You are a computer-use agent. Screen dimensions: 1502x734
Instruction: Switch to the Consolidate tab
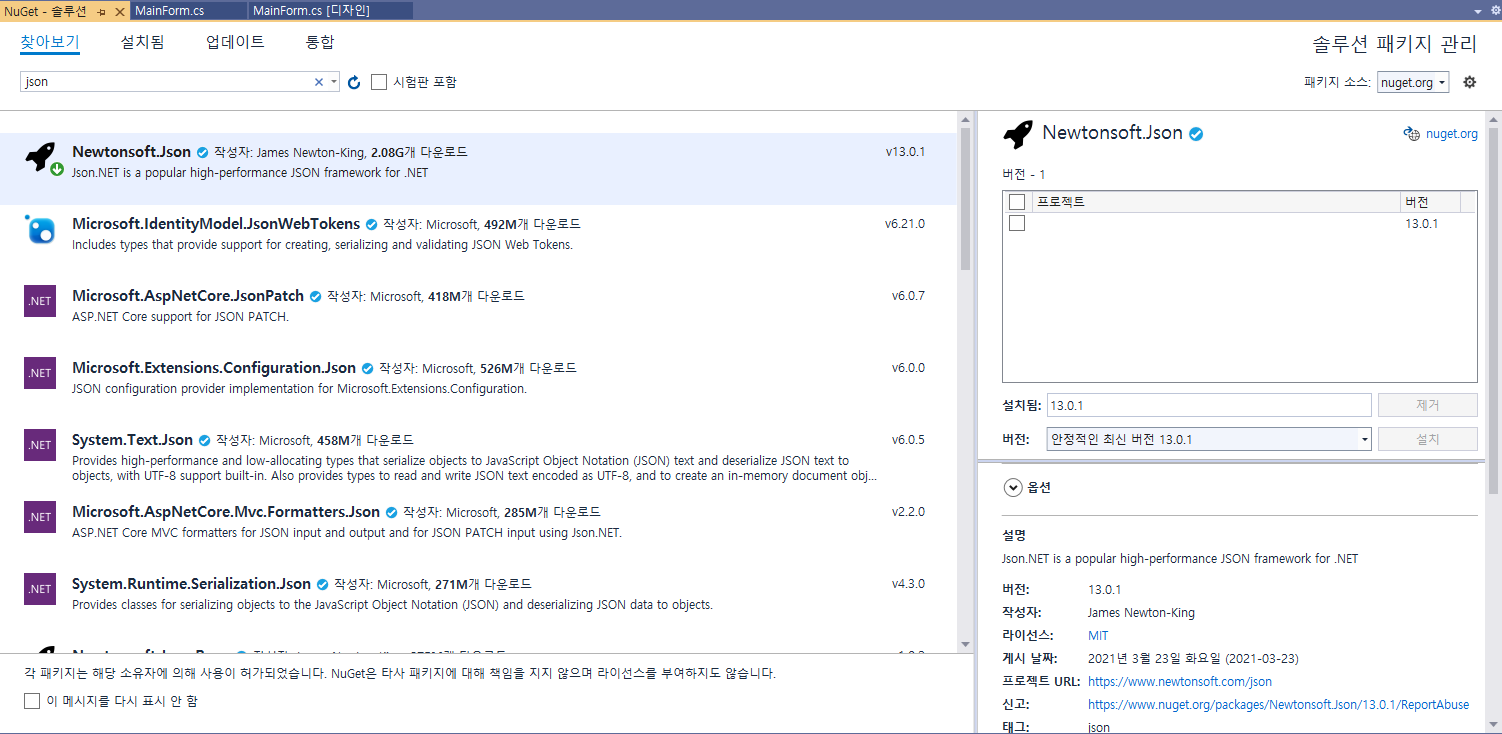320,42
